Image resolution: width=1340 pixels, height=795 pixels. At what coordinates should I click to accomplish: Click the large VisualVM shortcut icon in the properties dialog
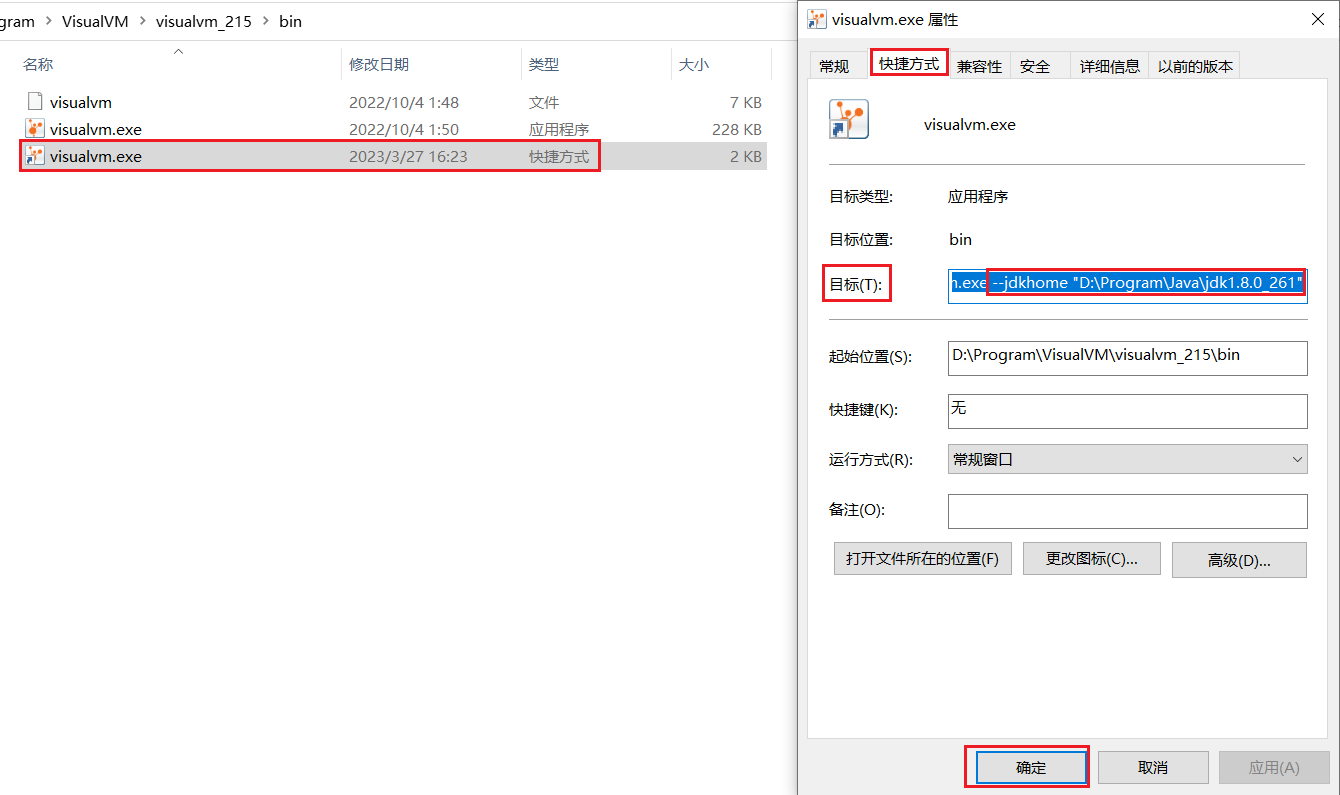849,119
